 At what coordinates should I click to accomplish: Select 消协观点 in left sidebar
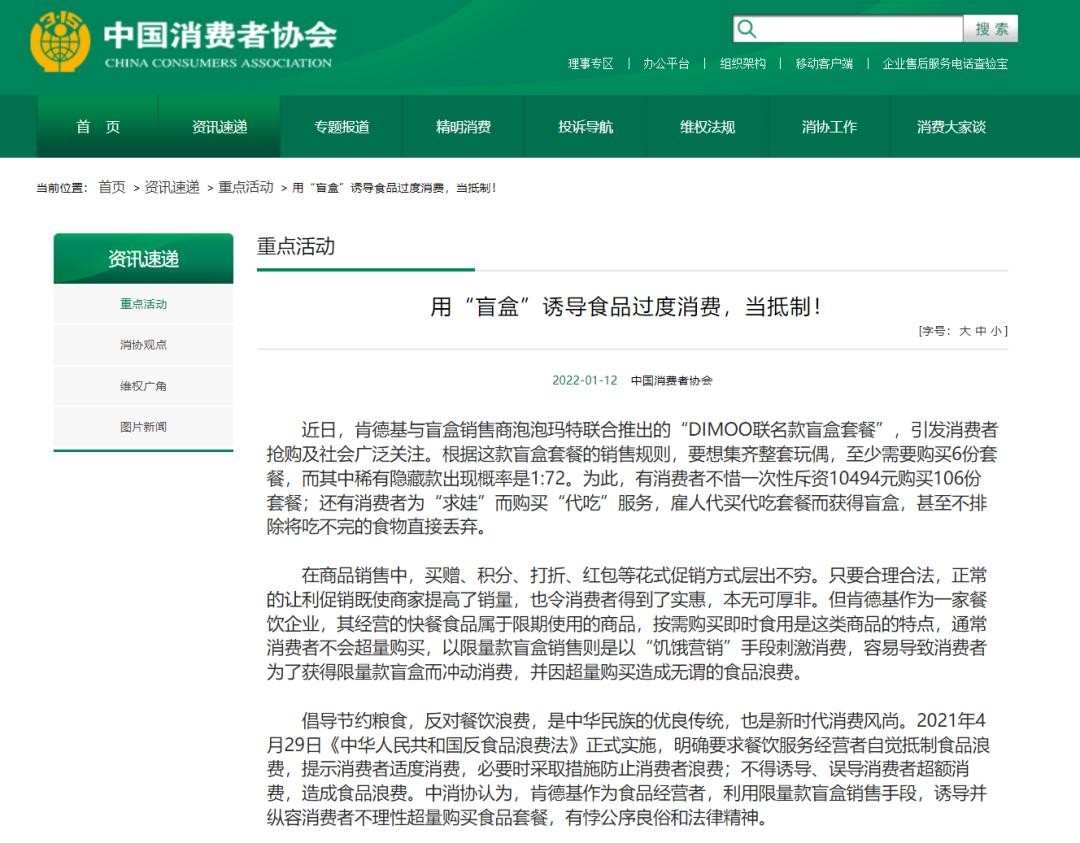point(143,345)
